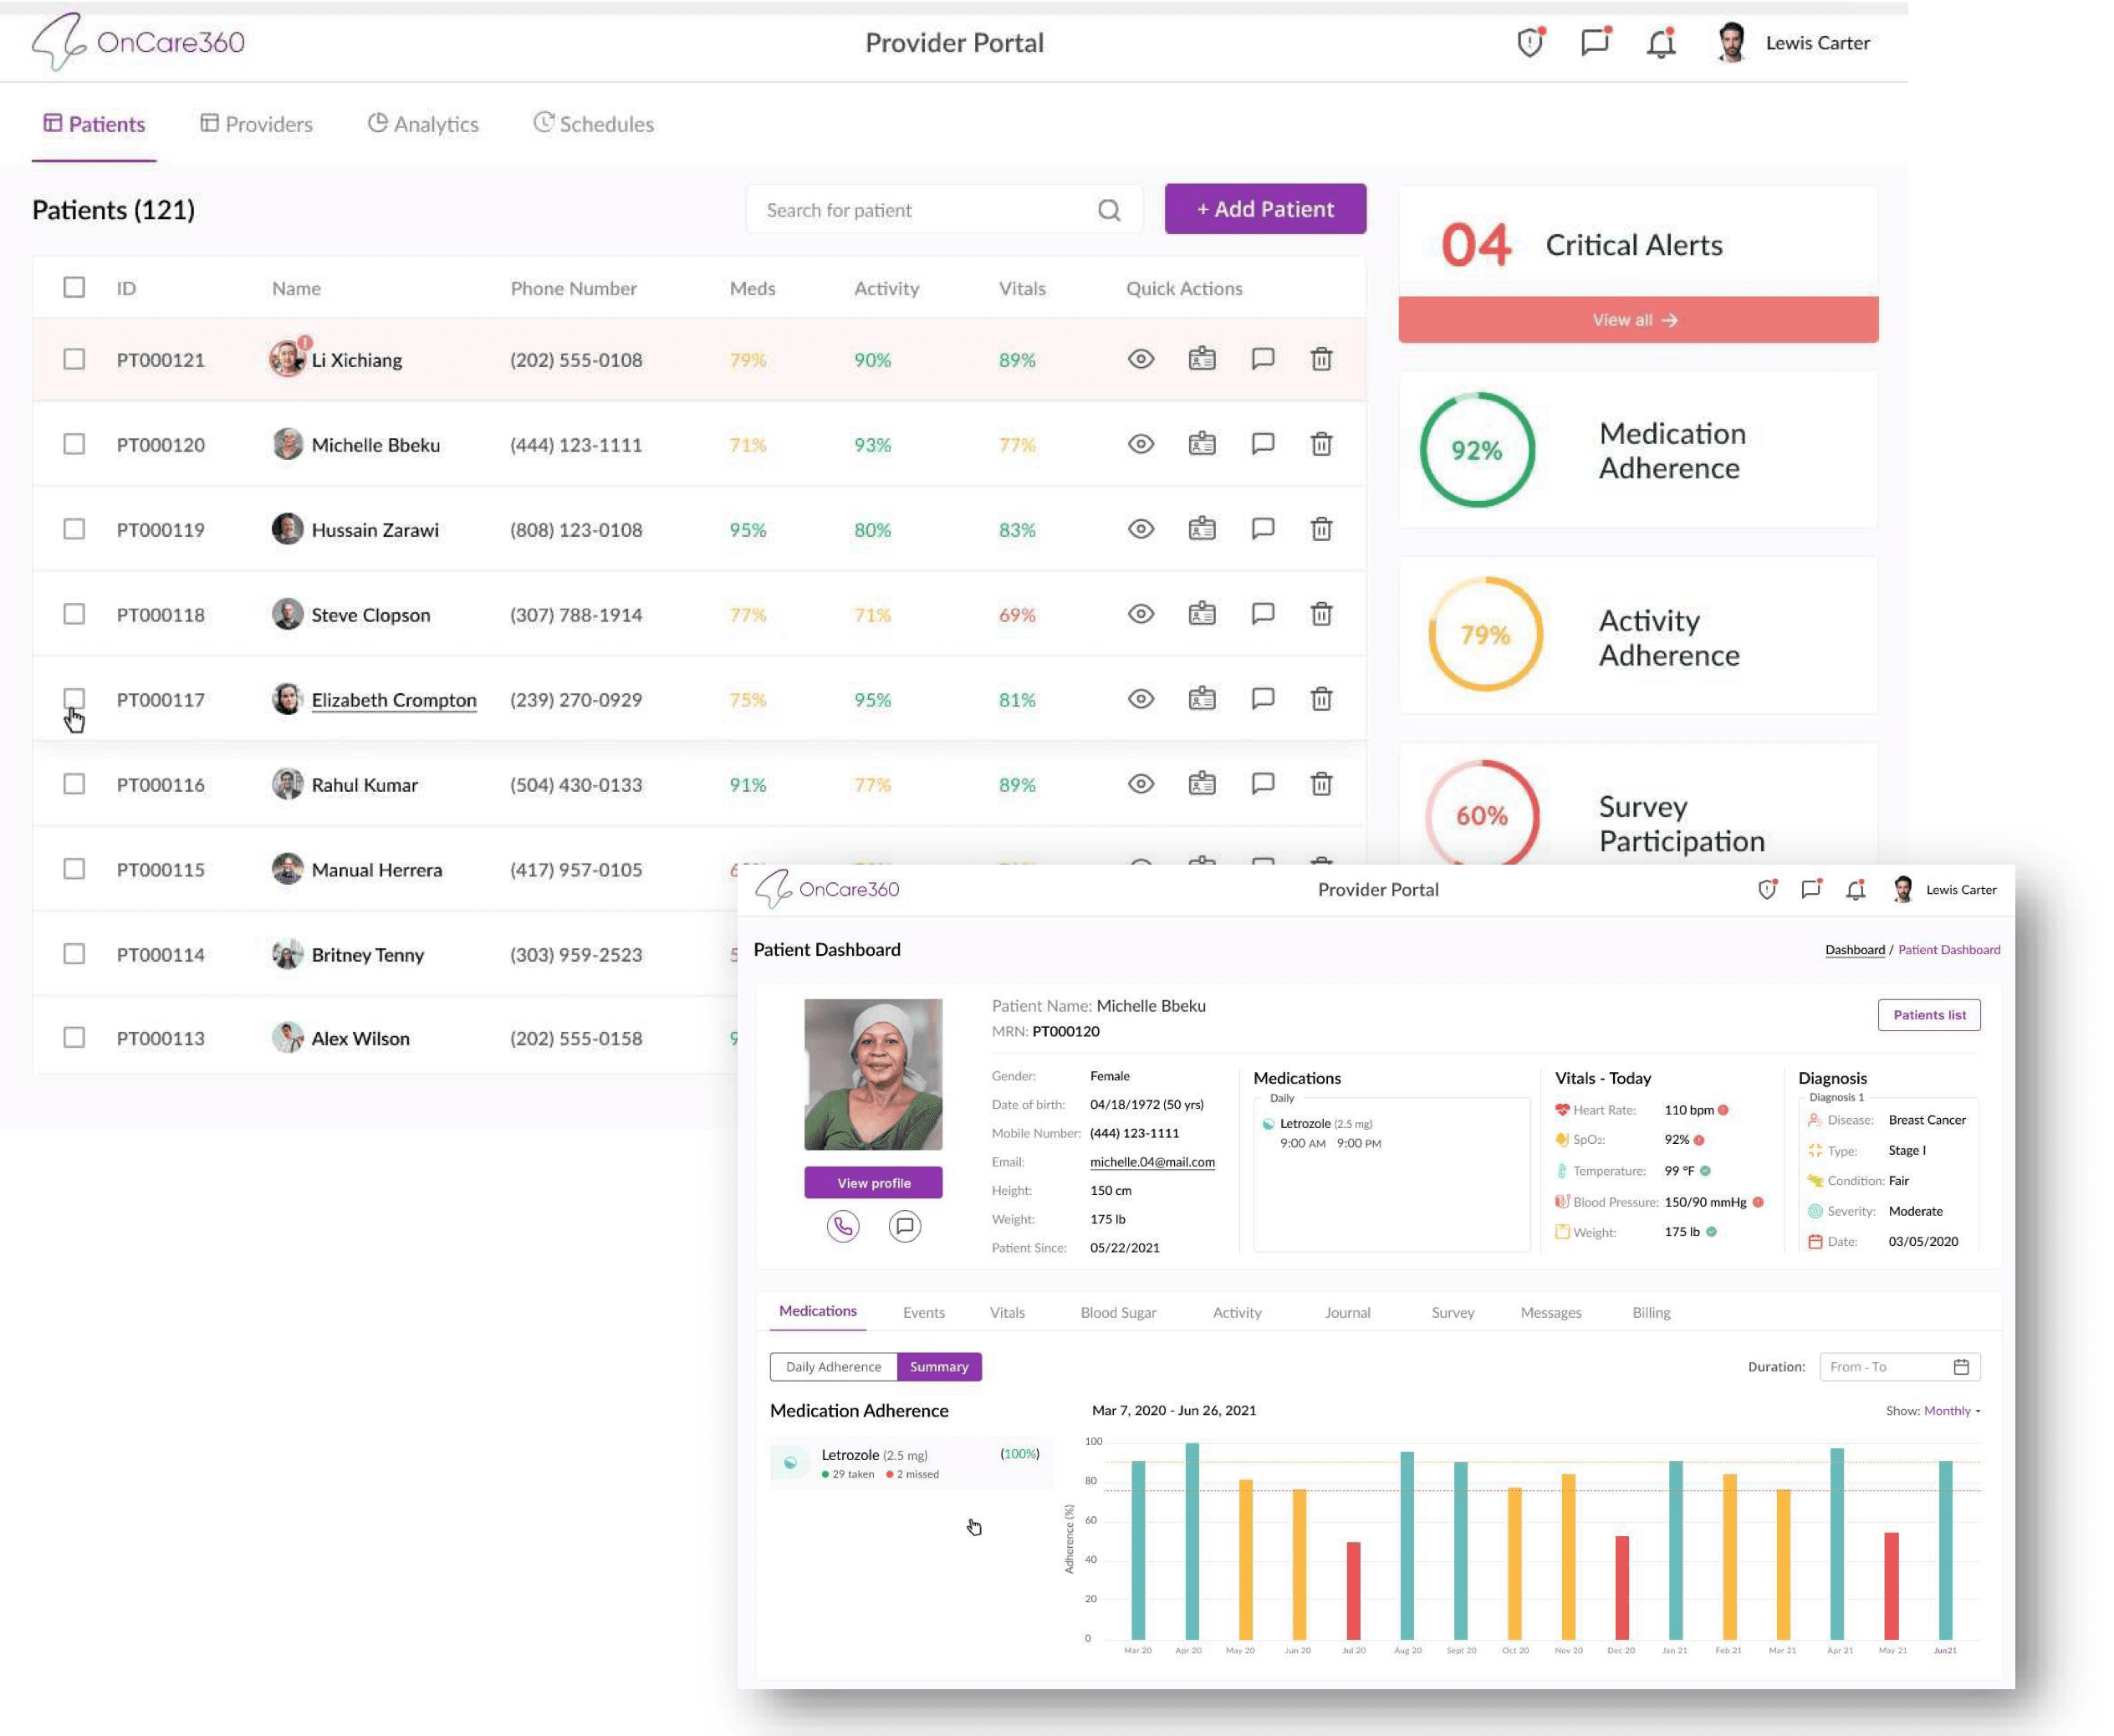Open the Vitals tab in Patient Dashboard
This screenshot has width=2114, height=1736.
point(1007,1313)
